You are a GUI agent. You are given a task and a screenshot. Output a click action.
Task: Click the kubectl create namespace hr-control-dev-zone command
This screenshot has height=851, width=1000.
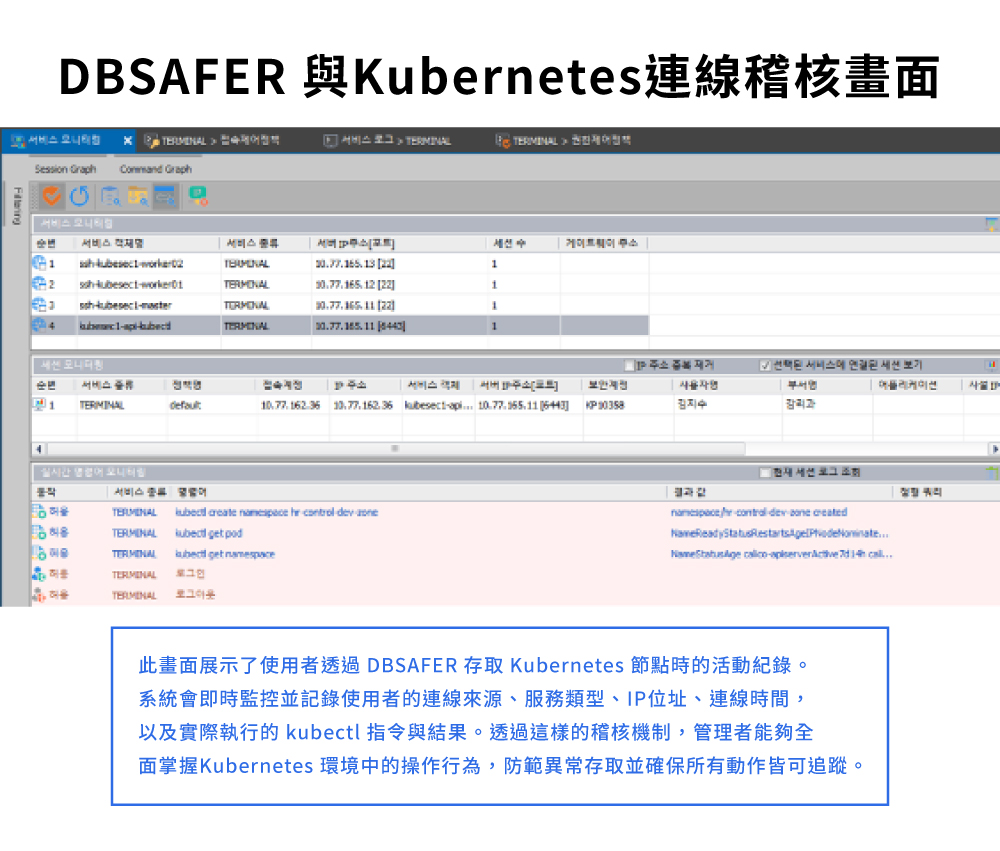click(x=277, y=512)
